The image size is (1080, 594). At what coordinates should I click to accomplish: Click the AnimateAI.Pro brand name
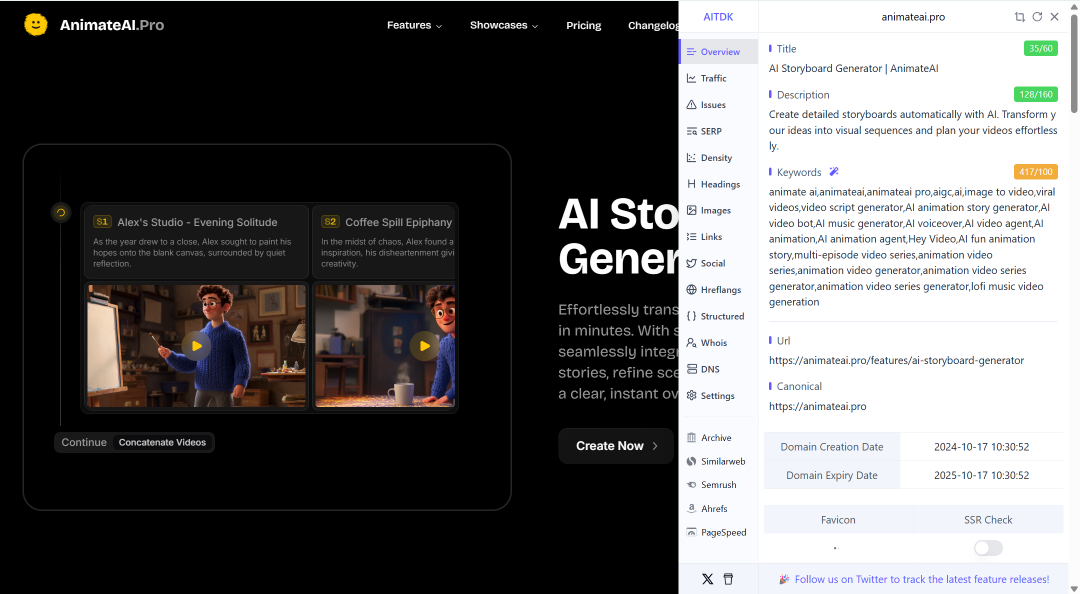click(112, 25)
